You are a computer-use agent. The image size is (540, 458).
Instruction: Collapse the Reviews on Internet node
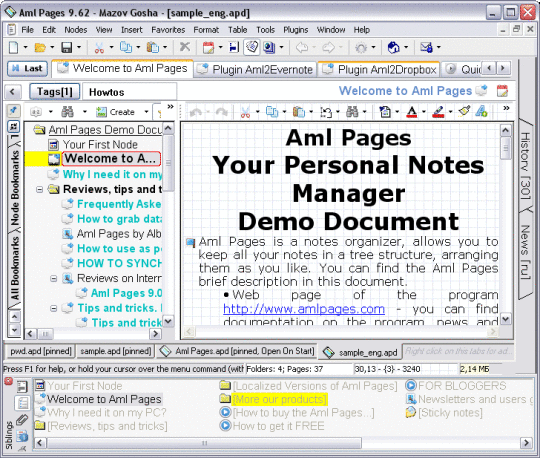click(x=54, y=278)
